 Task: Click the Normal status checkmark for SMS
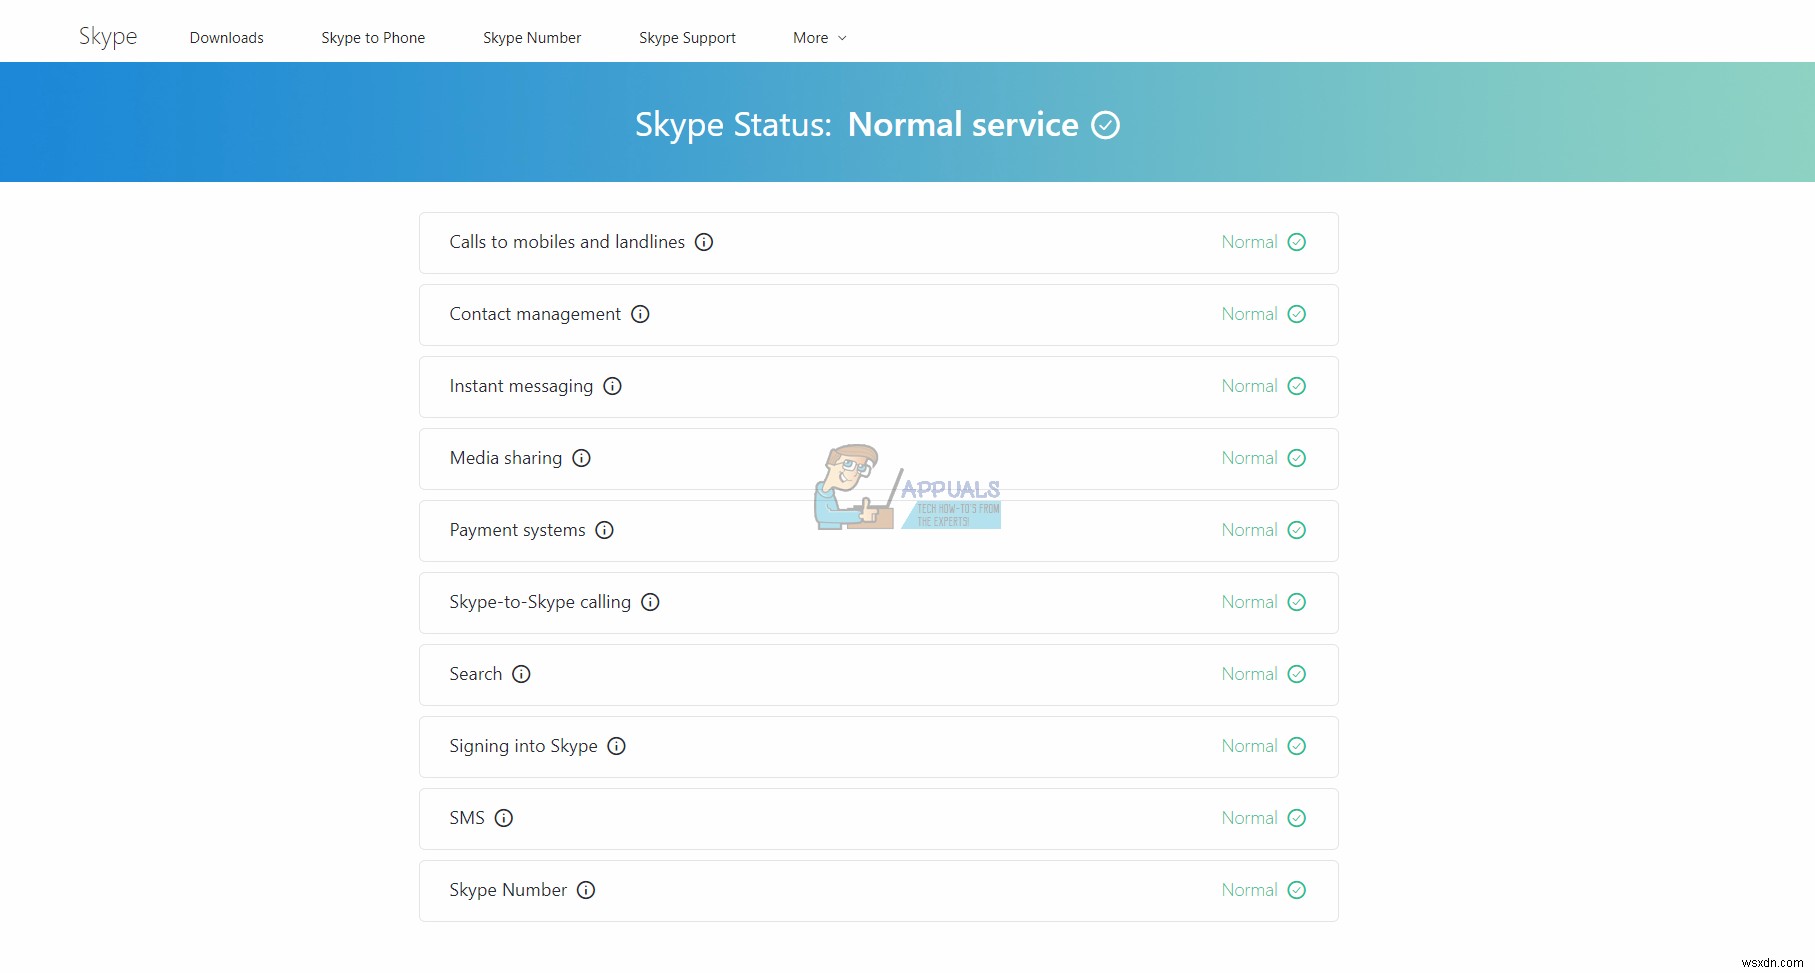point(1296,818)
